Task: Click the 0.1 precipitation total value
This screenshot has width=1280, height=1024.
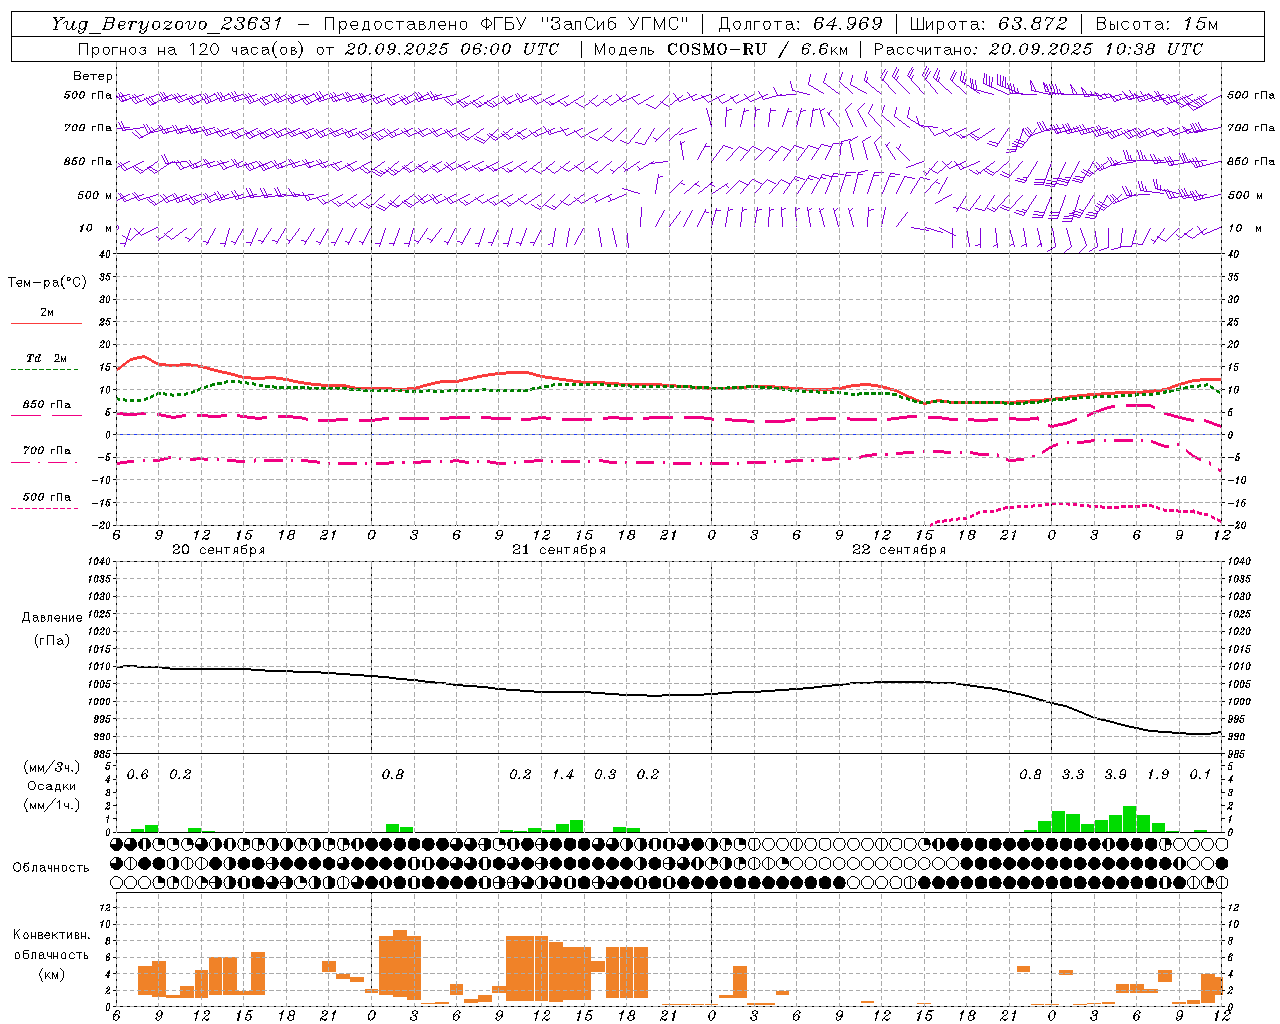Action: (1200, 775)
